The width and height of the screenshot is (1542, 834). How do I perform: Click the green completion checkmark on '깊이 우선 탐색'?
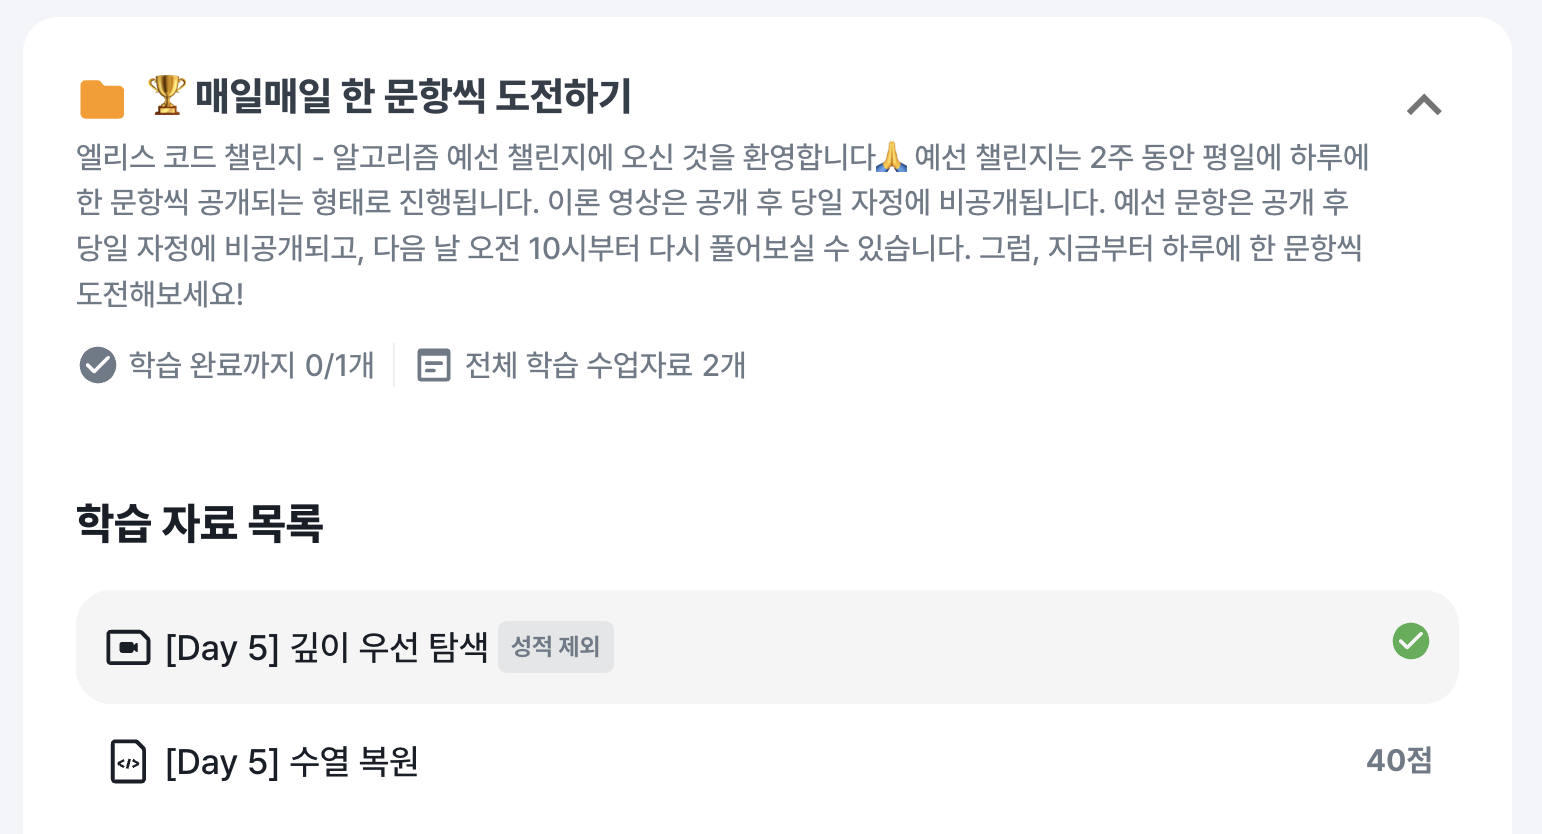pos(1411,642)
